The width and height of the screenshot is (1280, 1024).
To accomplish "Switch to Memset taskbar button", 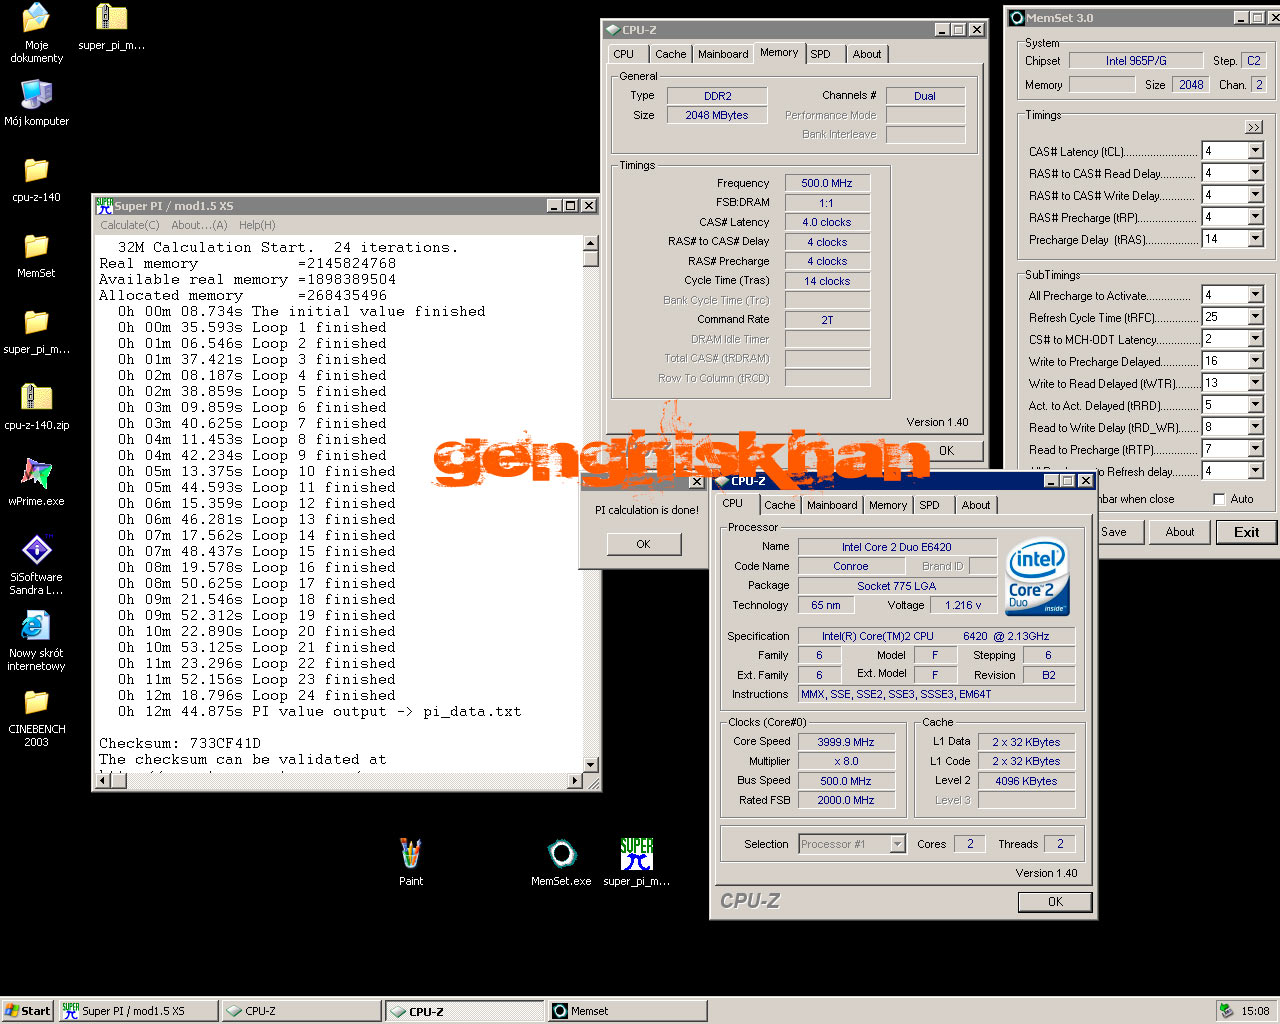I will [x=626, y=1011].
